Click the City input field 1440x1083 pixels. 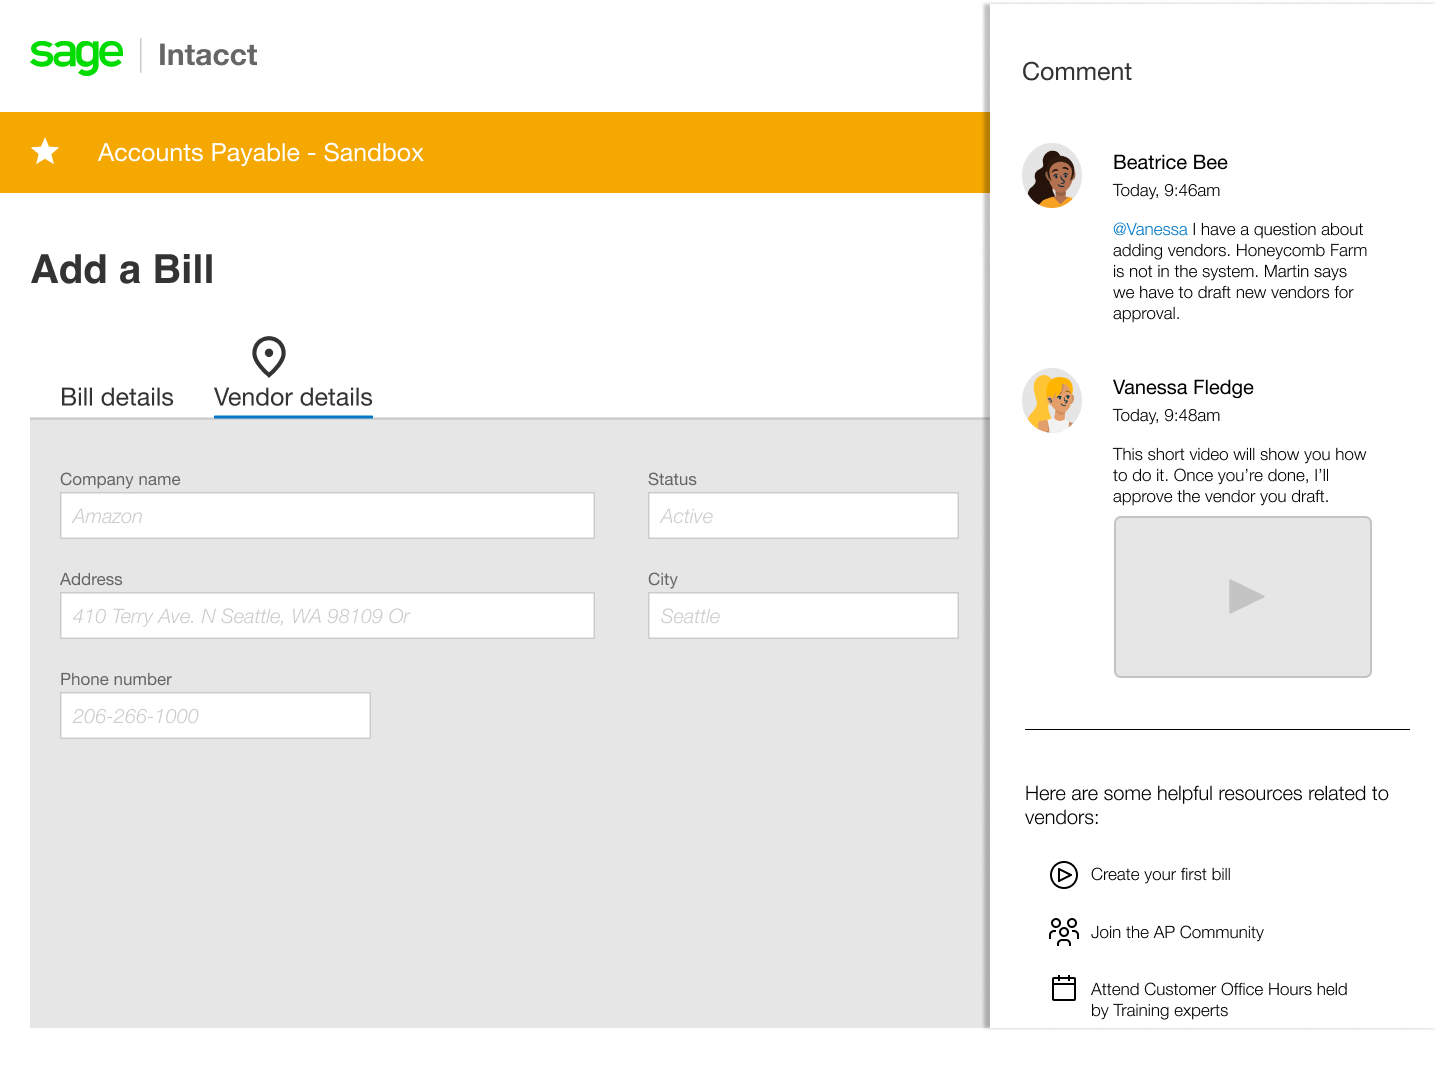pos(803,616)
